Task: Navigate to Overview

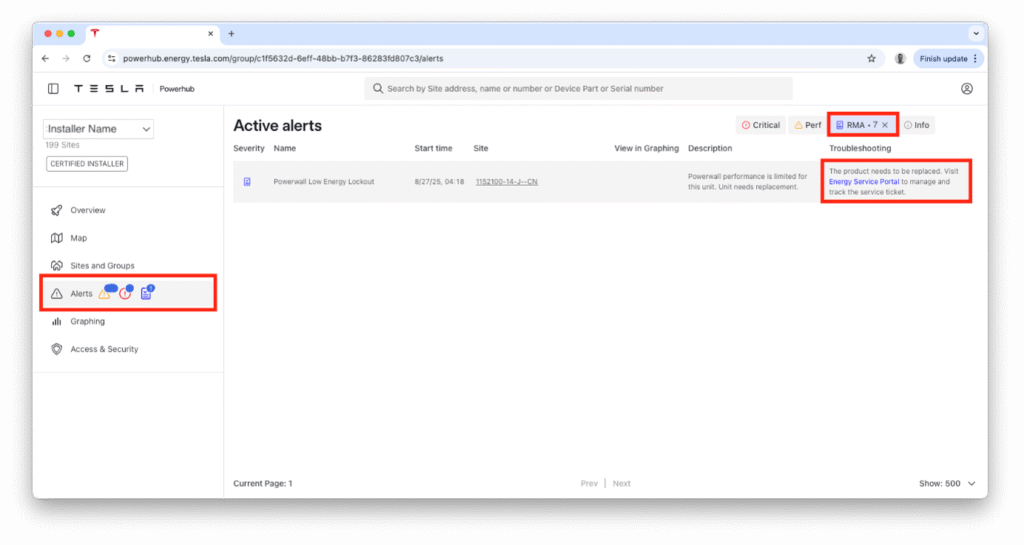Action: pyautogui.click(x=88, y=210)
